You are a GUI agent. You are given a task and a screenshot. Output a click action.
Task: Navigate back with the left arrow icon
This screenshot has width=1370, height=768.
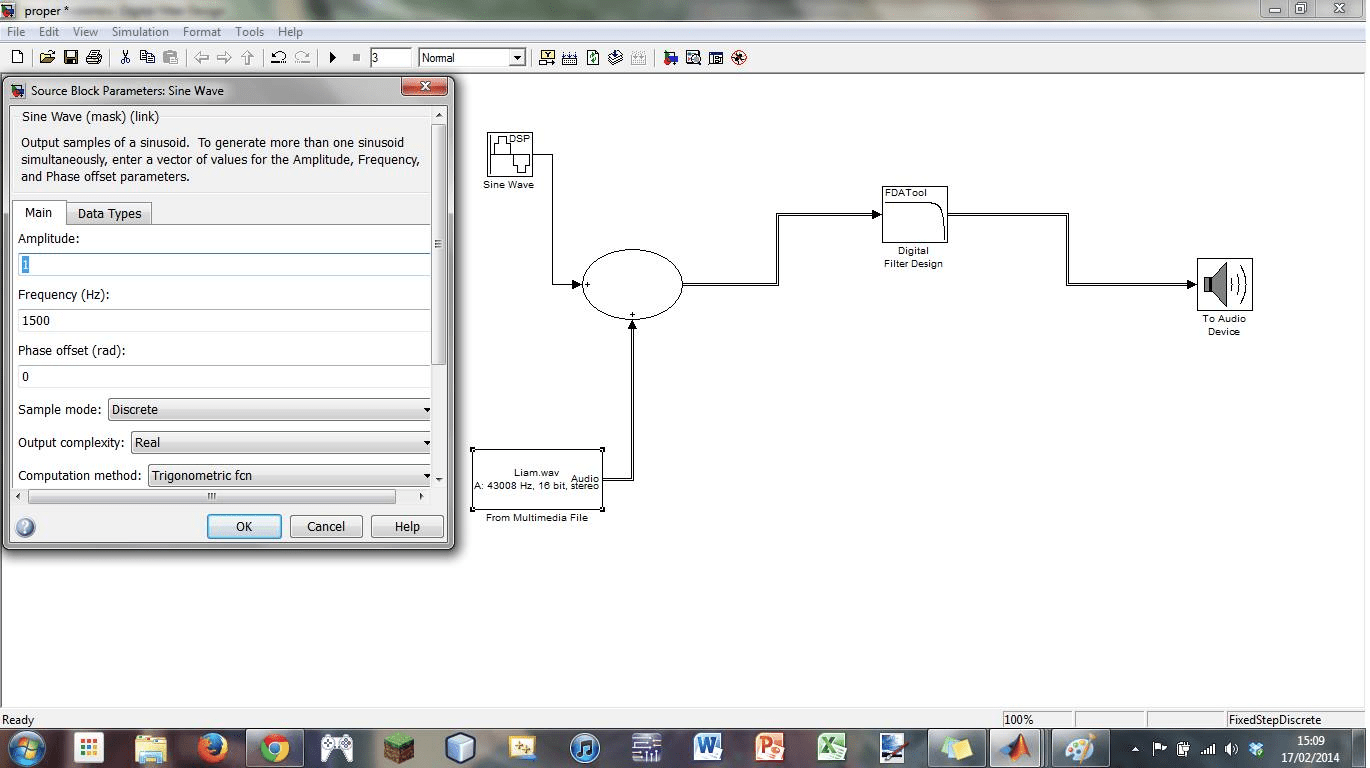coord(201,58)
